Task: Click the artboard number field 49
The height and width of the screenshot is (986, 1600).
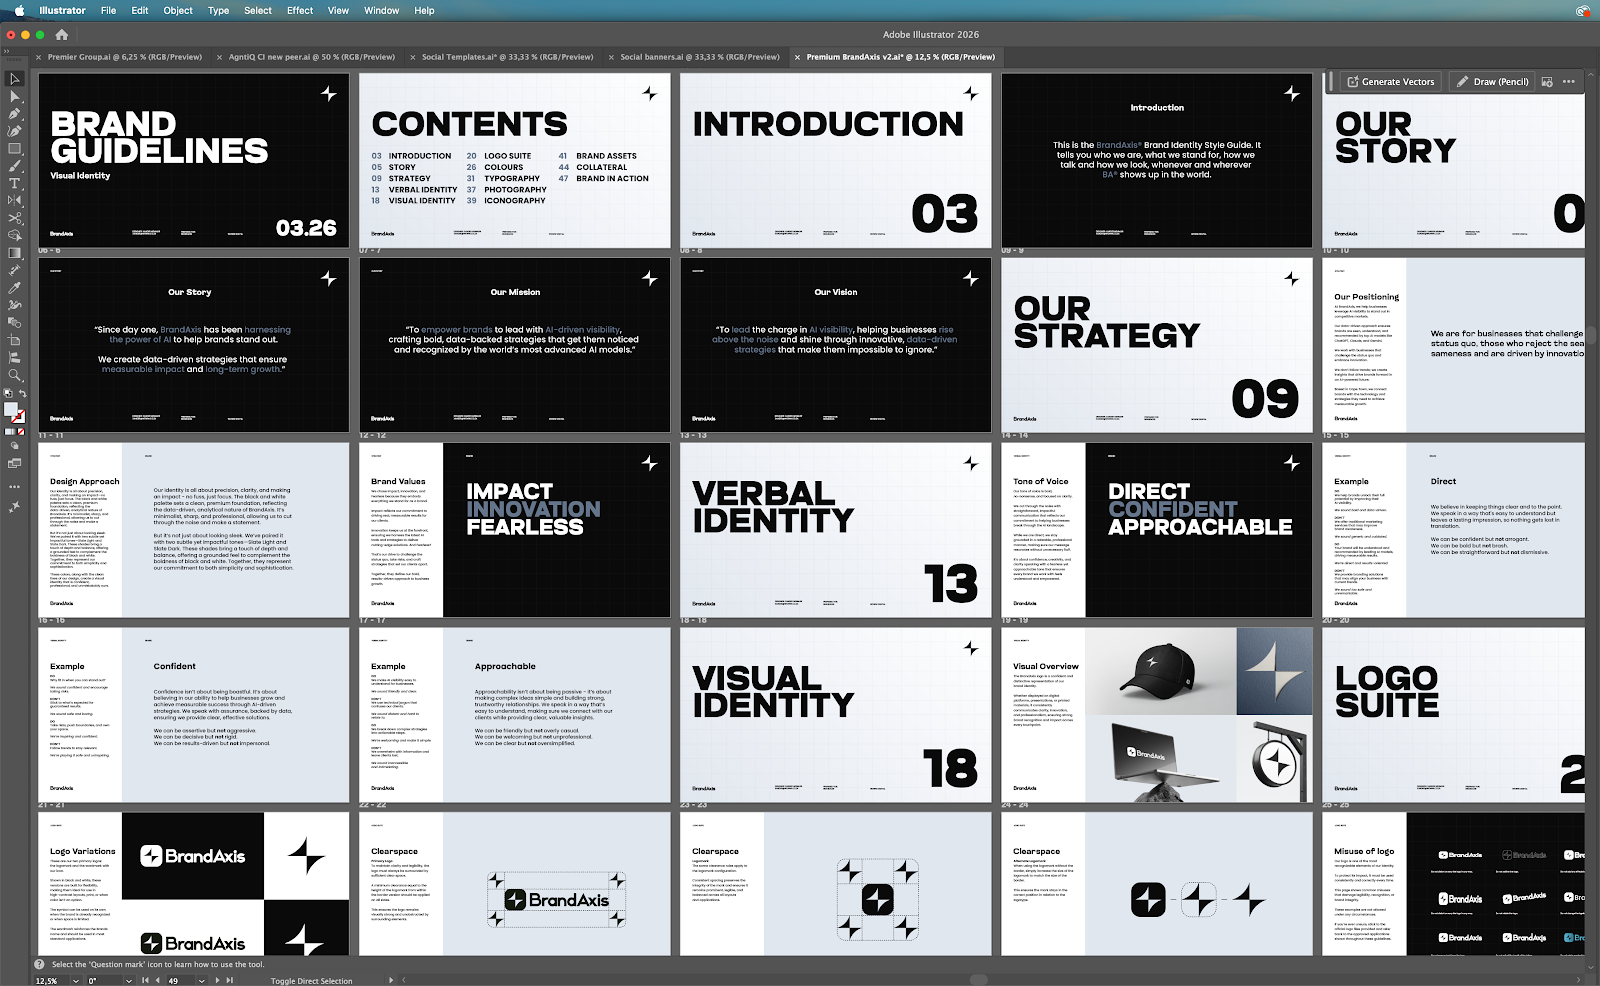Action: tap(180, 981)
